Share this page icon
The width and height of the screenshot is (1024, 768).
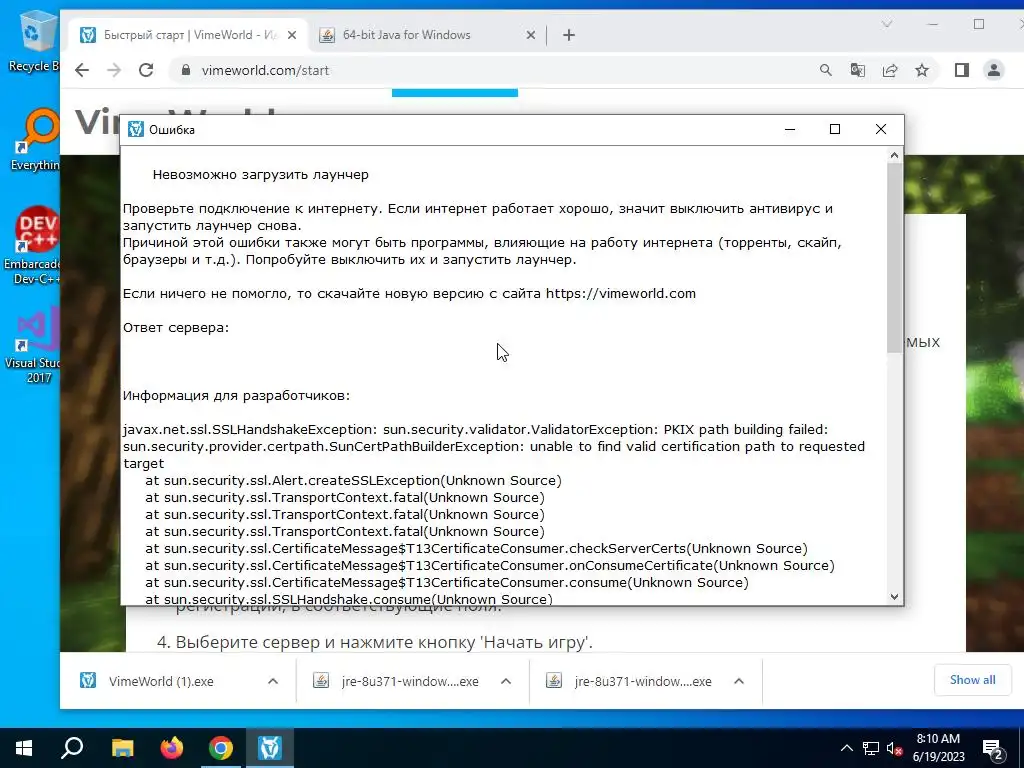(889, 71)
